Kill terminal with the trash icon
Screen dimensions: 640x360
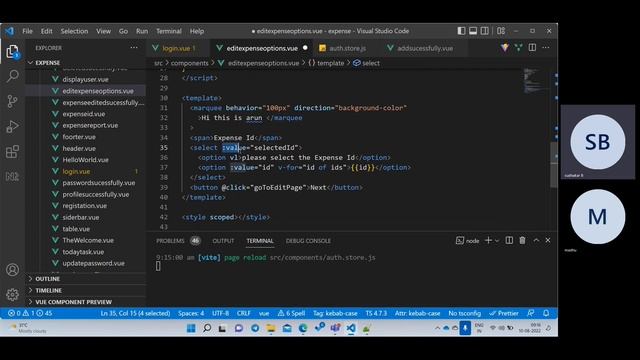tap(522, 240)
